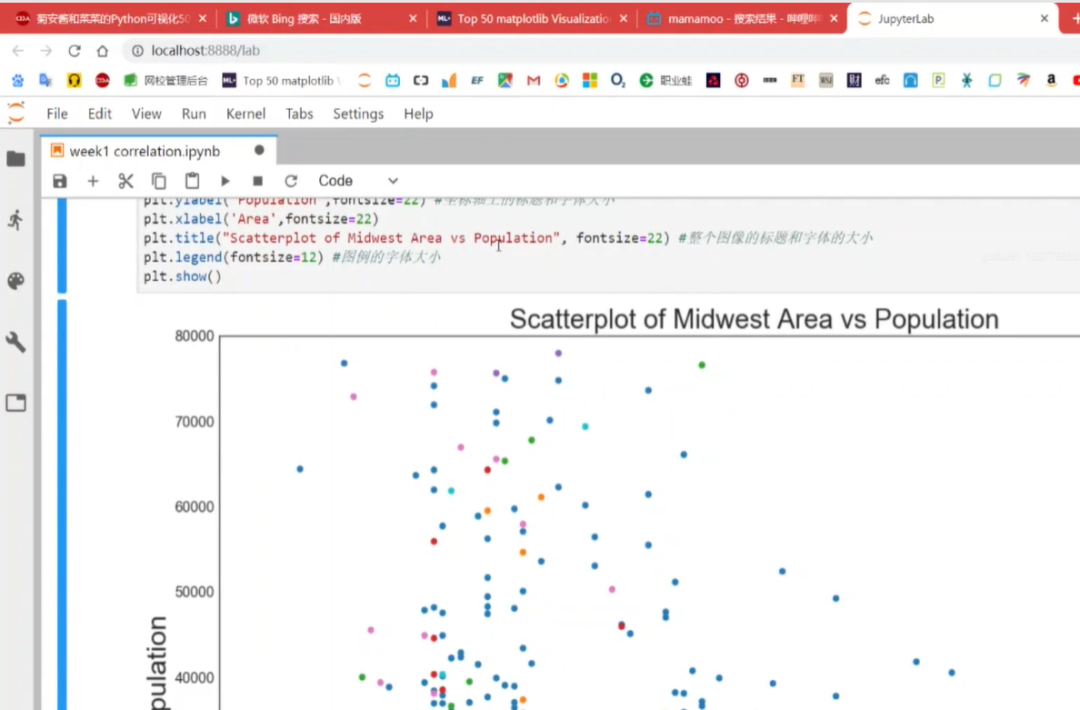
Task: Open the O2 bookmark icon
Action: click(x=618, y=81)
